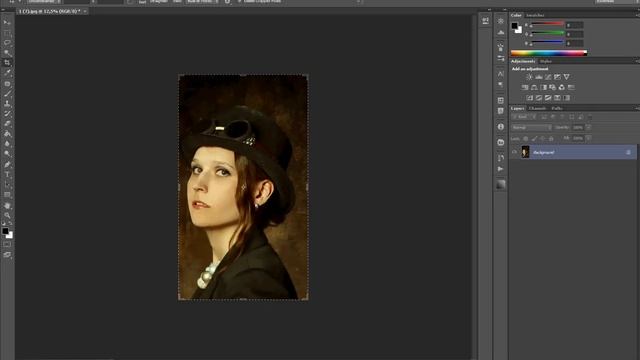The image size is (640, 360).
Task: Select the Quick Selection tool
Action: (x=7, y=53)
